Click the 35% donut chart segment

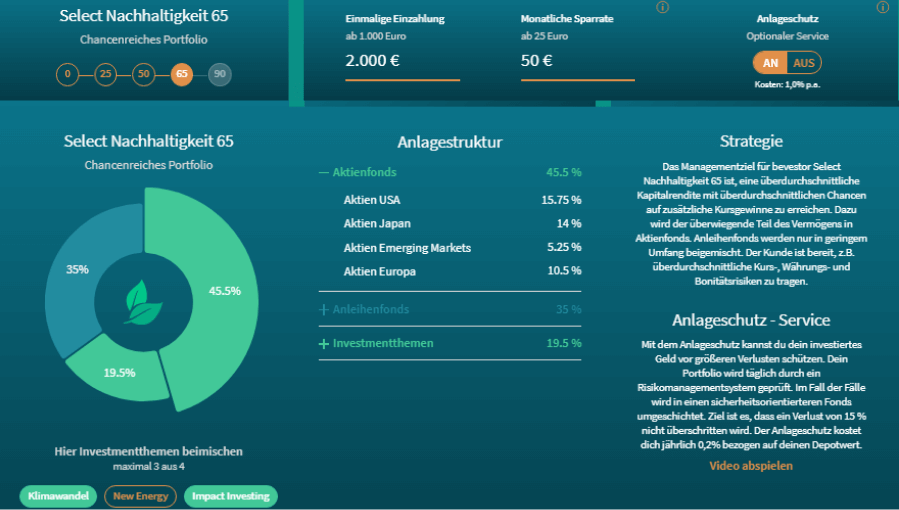(77, 269)
